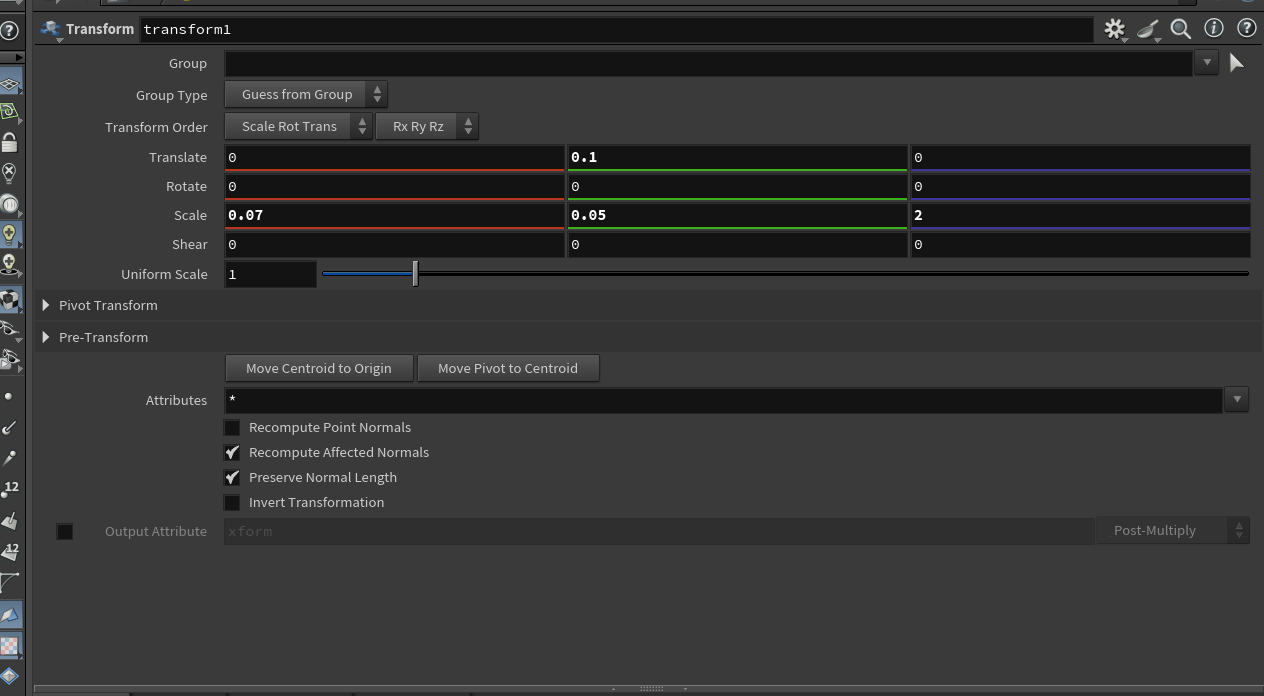Screen dimensions: 1264x696
Task: Click the Uniform Scale value field
Action: tap(271, 274)
